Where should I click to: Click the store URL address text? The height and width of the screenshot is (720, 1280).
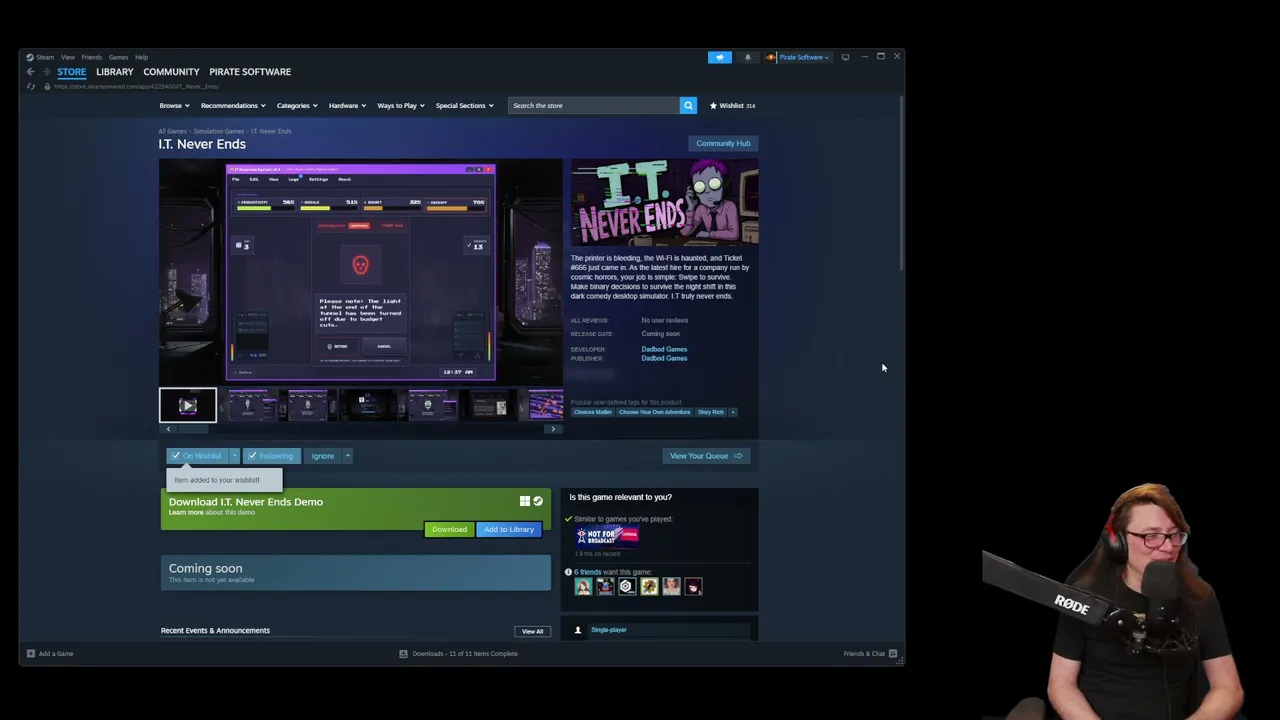click(136, 86)
